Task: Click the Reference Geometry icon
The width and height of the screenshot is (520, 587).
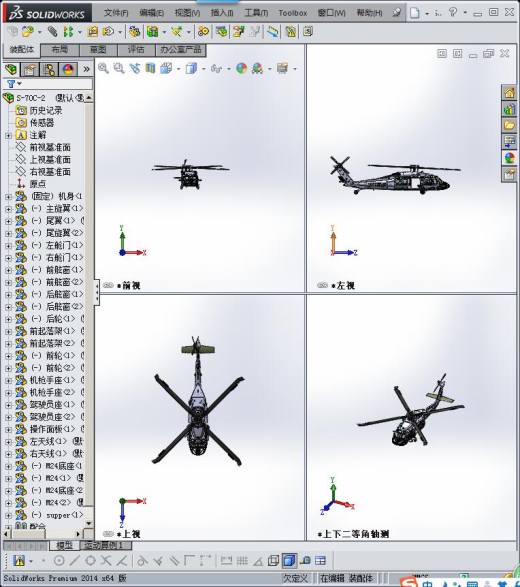Action: click(176, 32)
